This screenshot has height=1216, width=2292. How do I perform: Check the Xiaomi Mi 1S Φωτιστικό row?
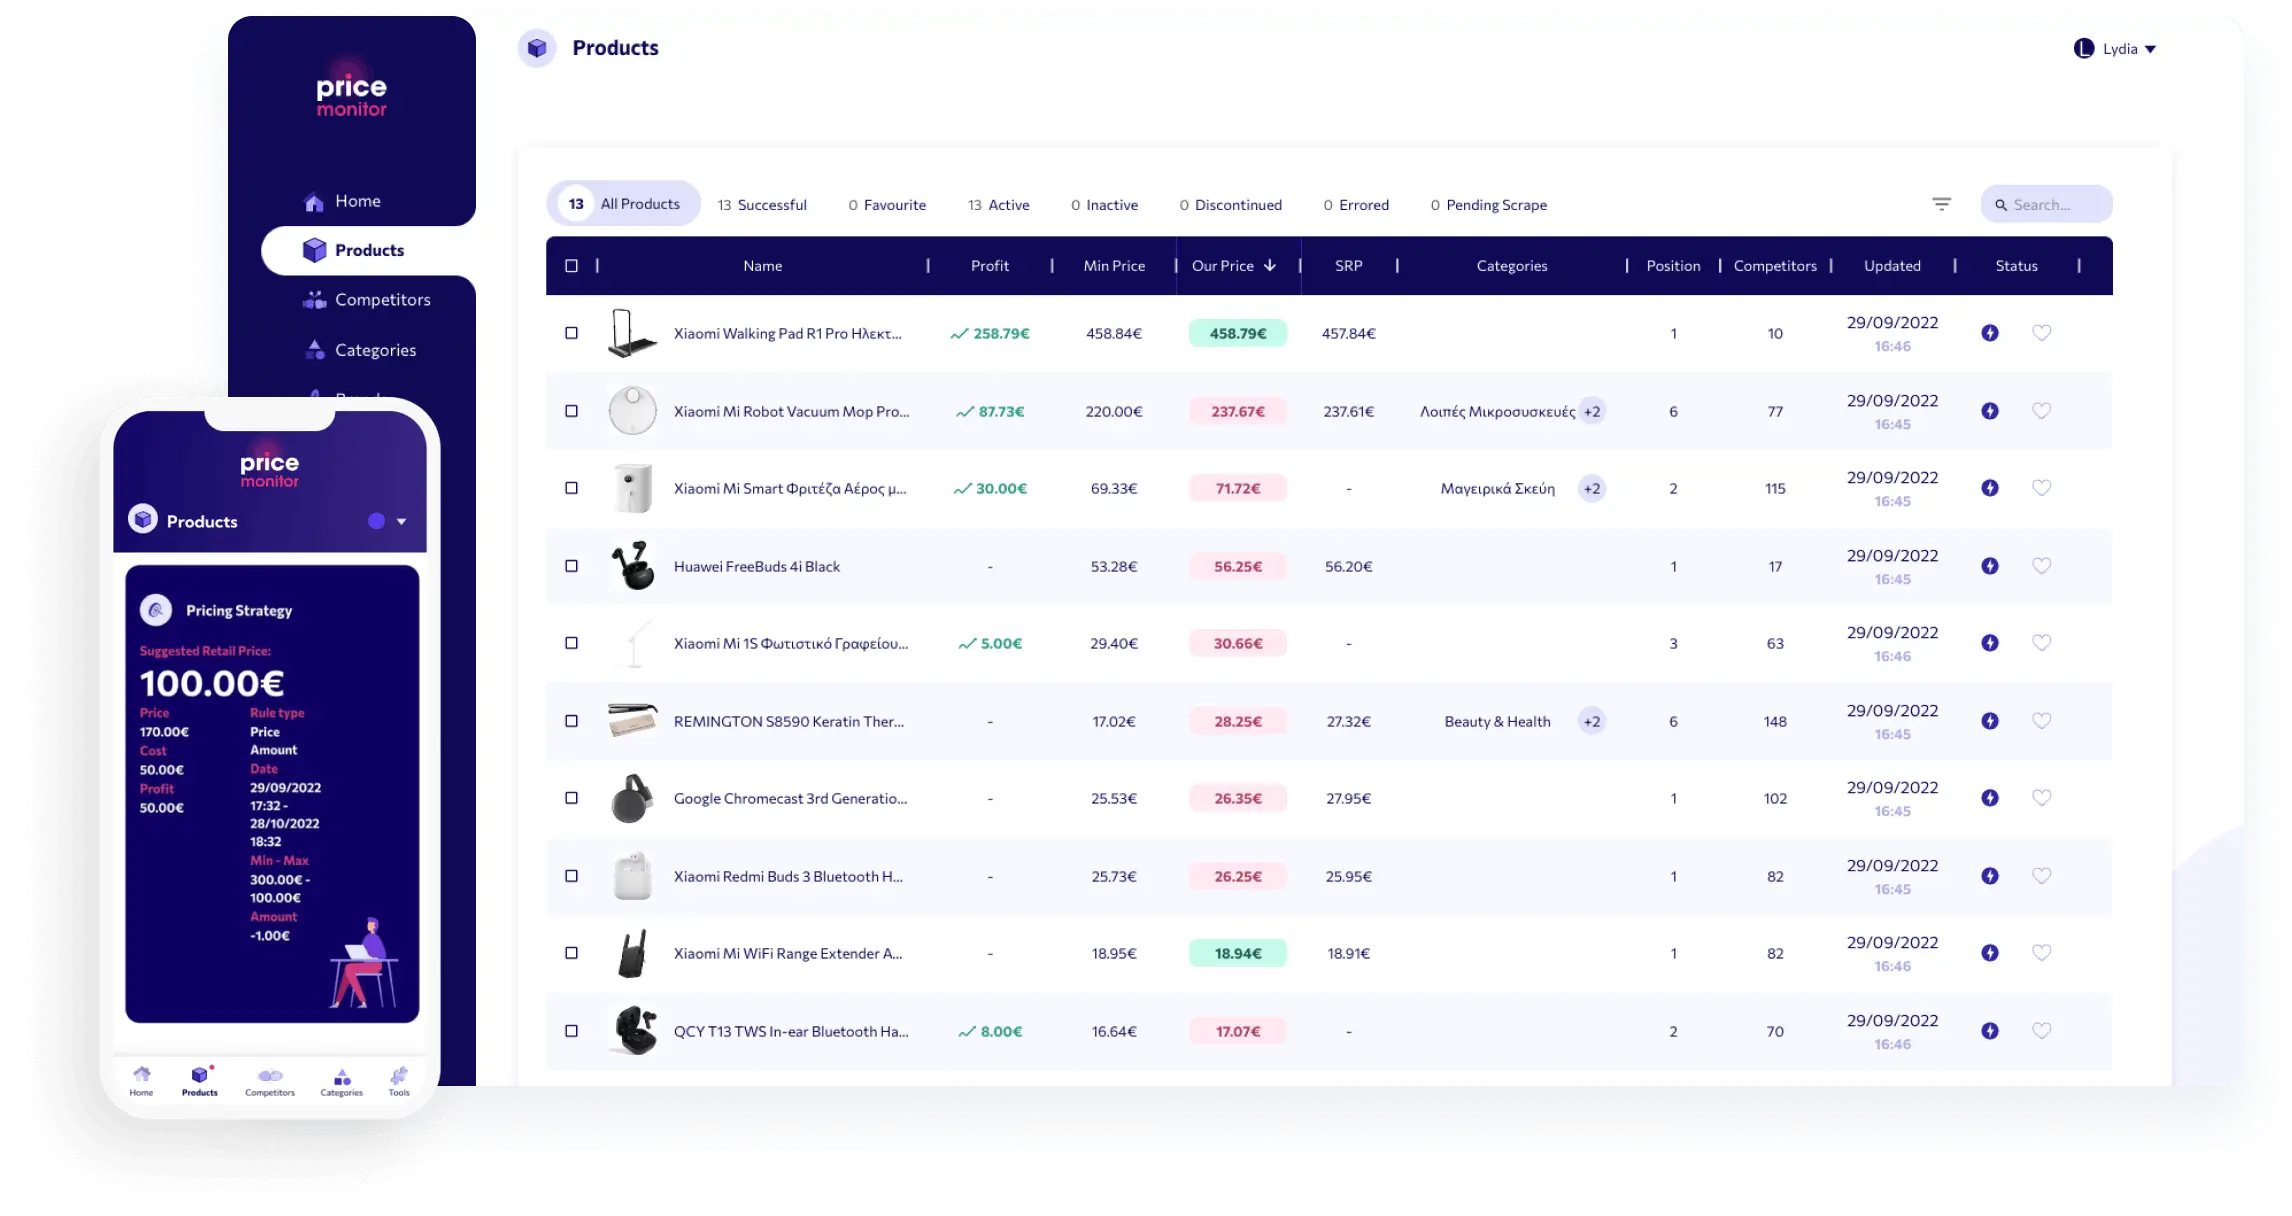pos(571,643)
